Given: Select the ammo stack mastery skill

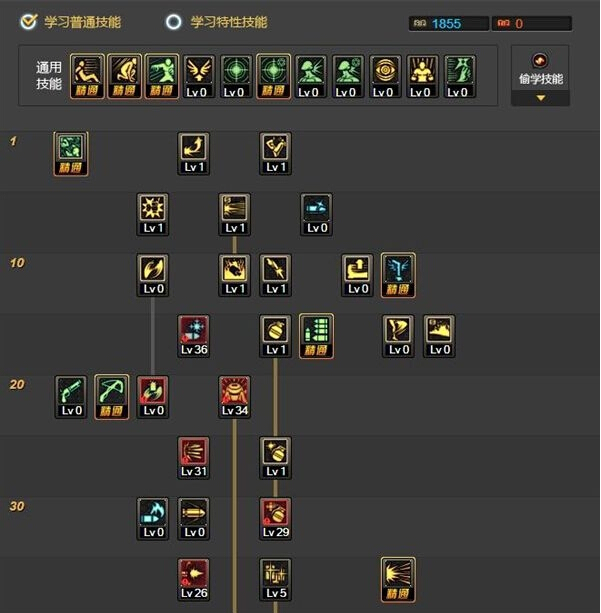Looking at the screenshot, I should 316,336.
